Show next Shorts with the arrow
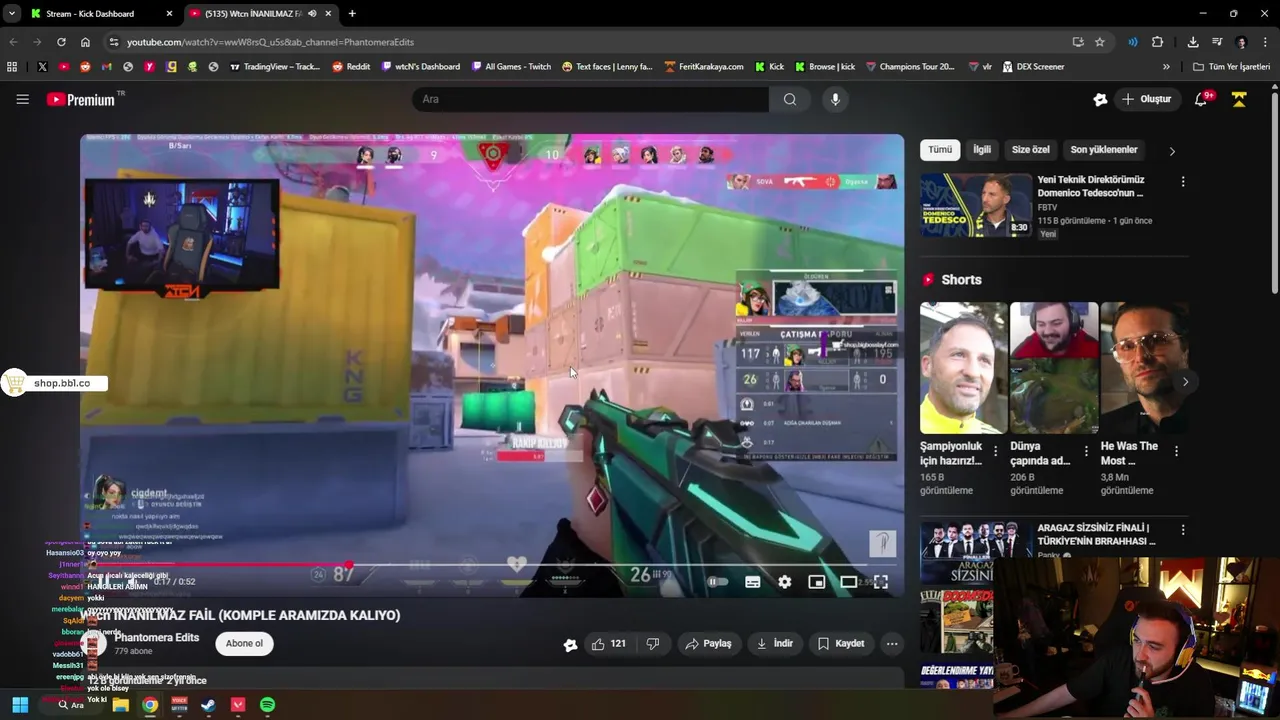This screenshot has width=1280, height=720. point(1185,382)
